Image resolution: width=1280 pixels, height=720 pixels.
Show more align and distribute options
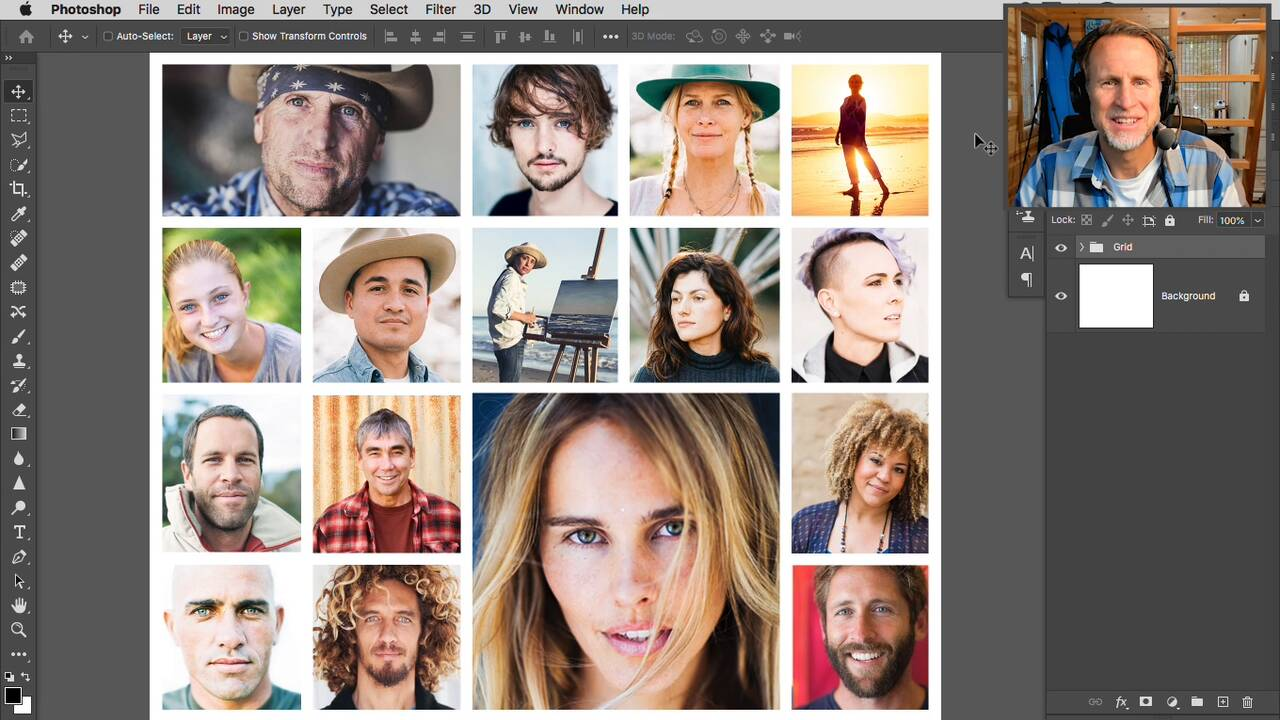611,36
